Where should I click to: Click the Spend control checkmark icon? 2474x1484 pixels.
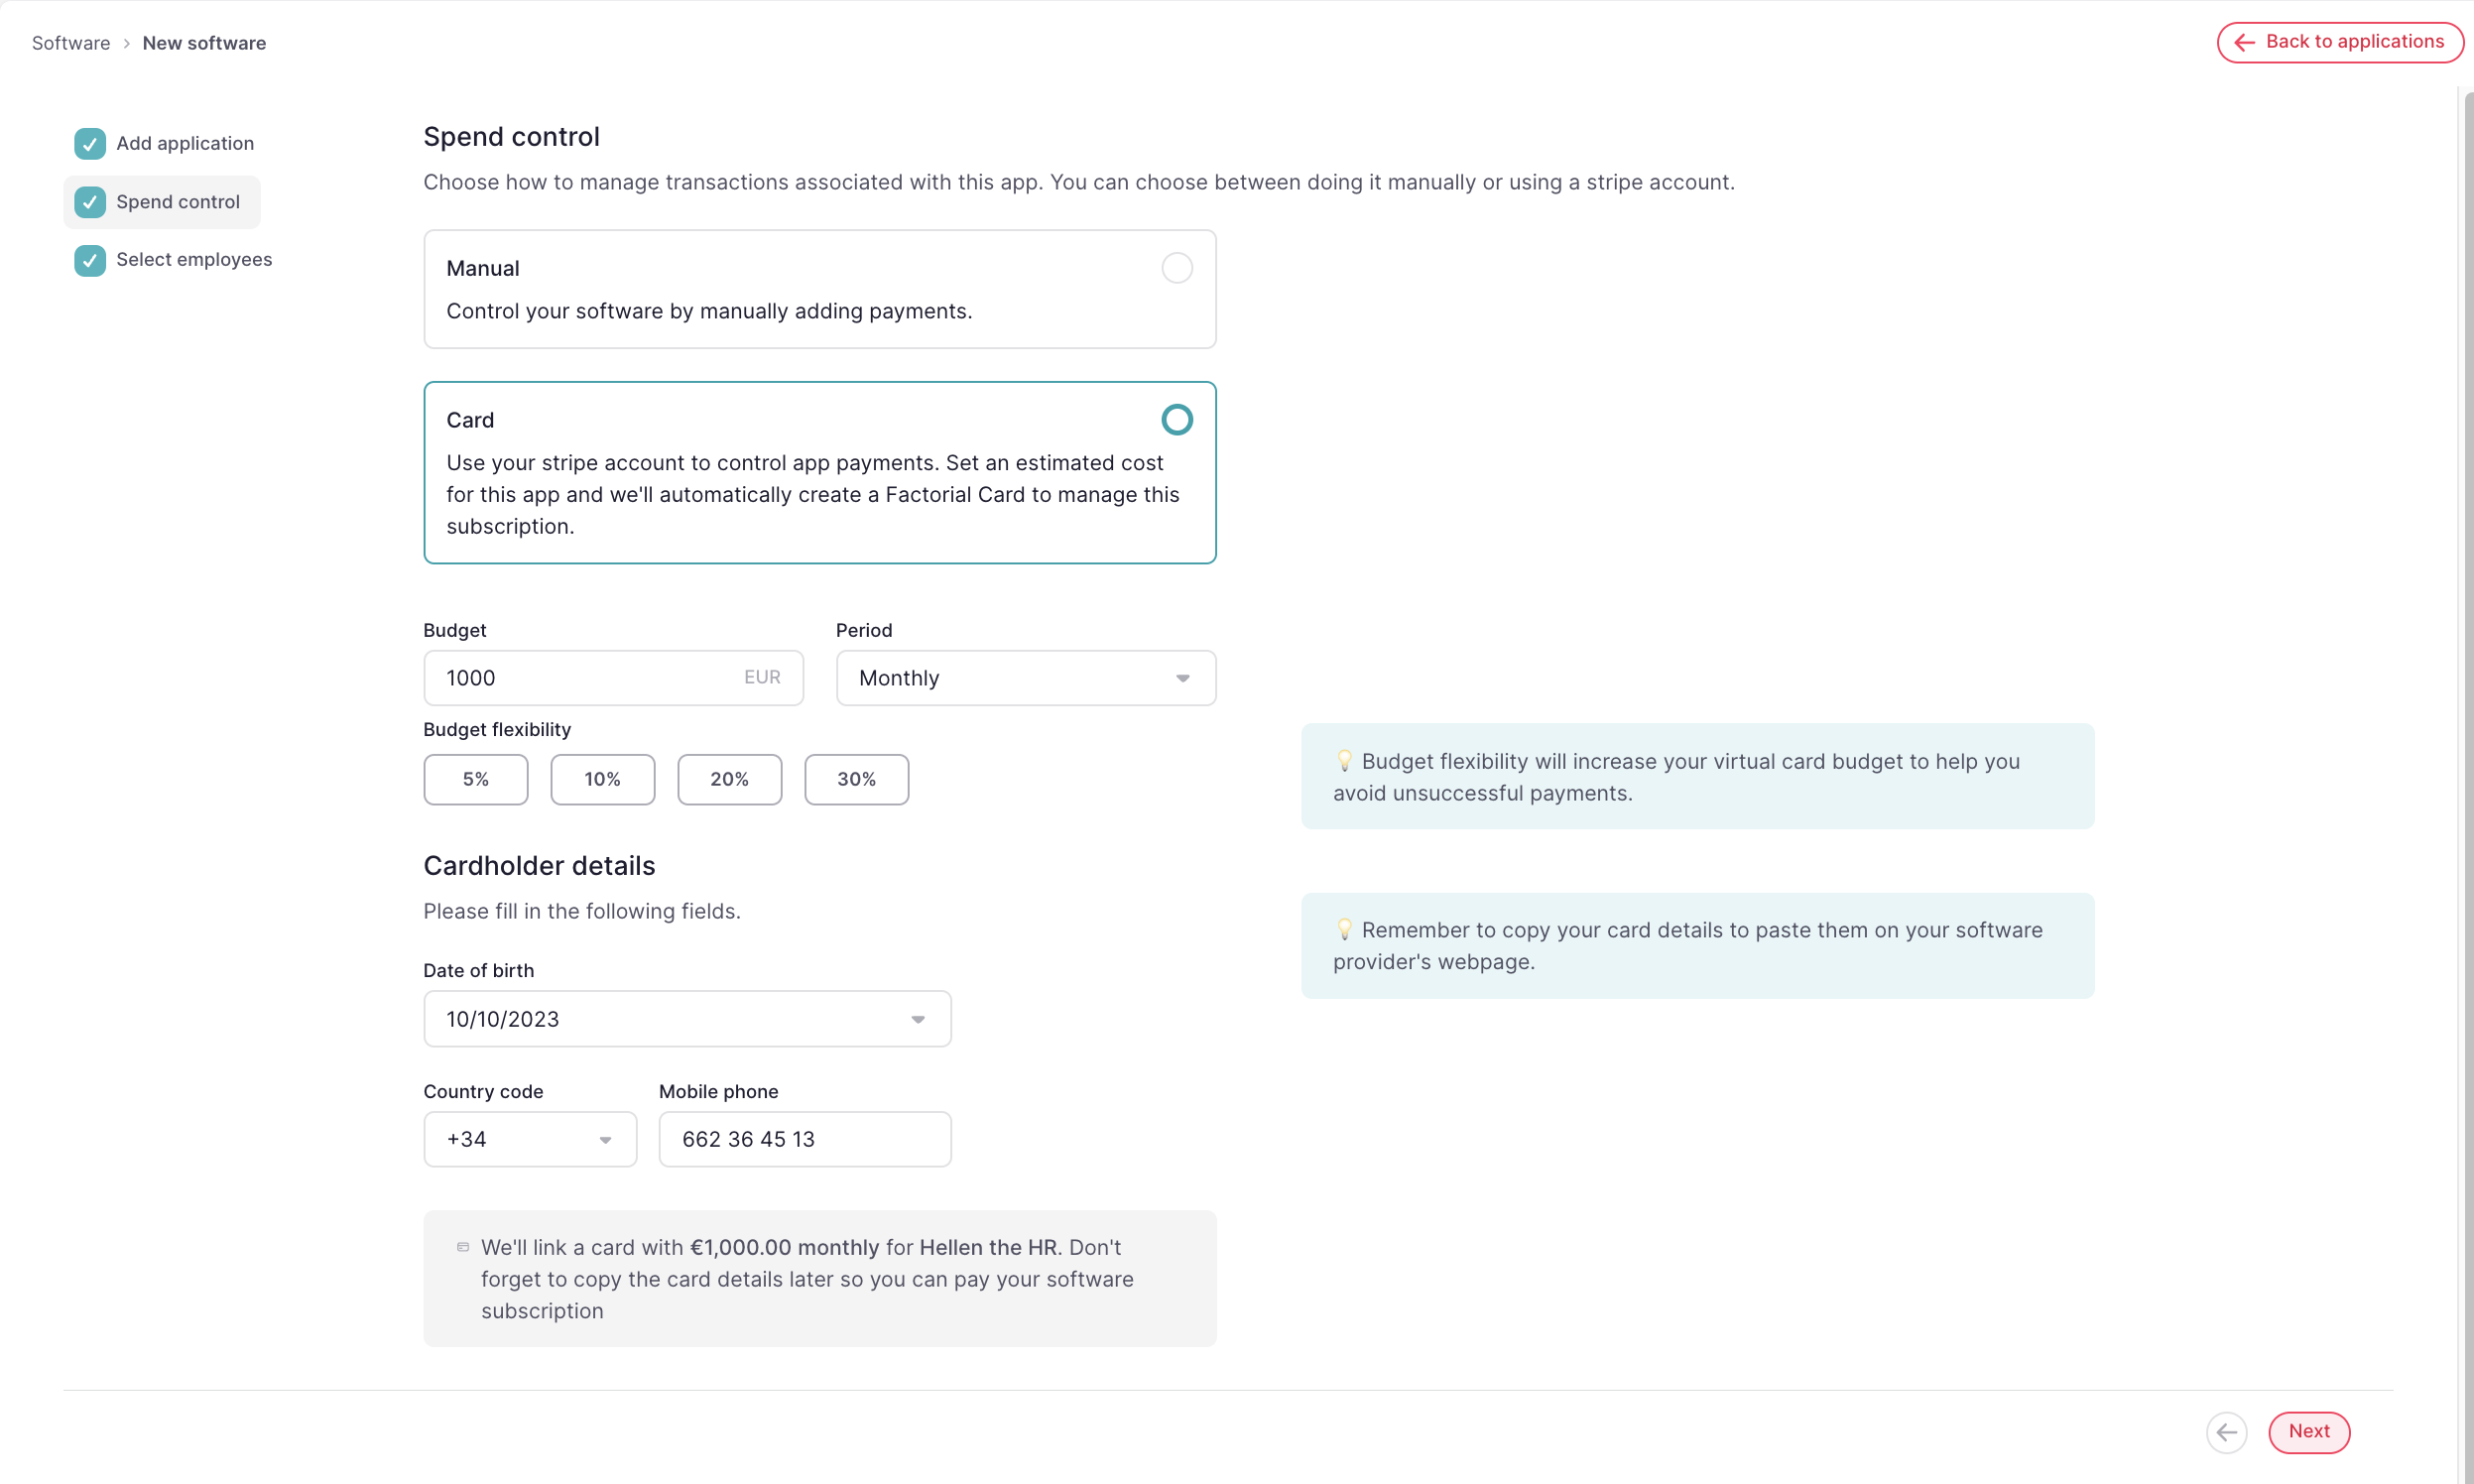pyautogui.click(x=90, y=202)
